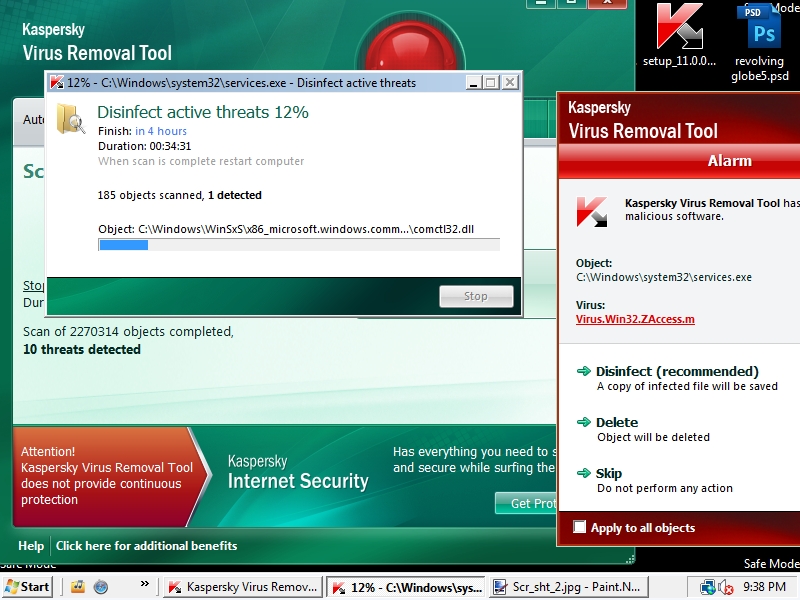Click the folder scan icon in Disinfect dialog
Screen dimensions: 800x600
click(70, 119)
